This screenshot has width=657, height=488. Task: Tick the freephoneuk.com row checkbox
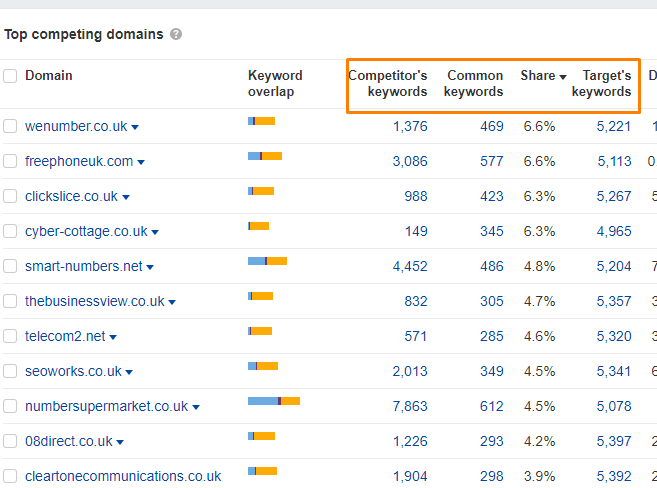[10, 161]
